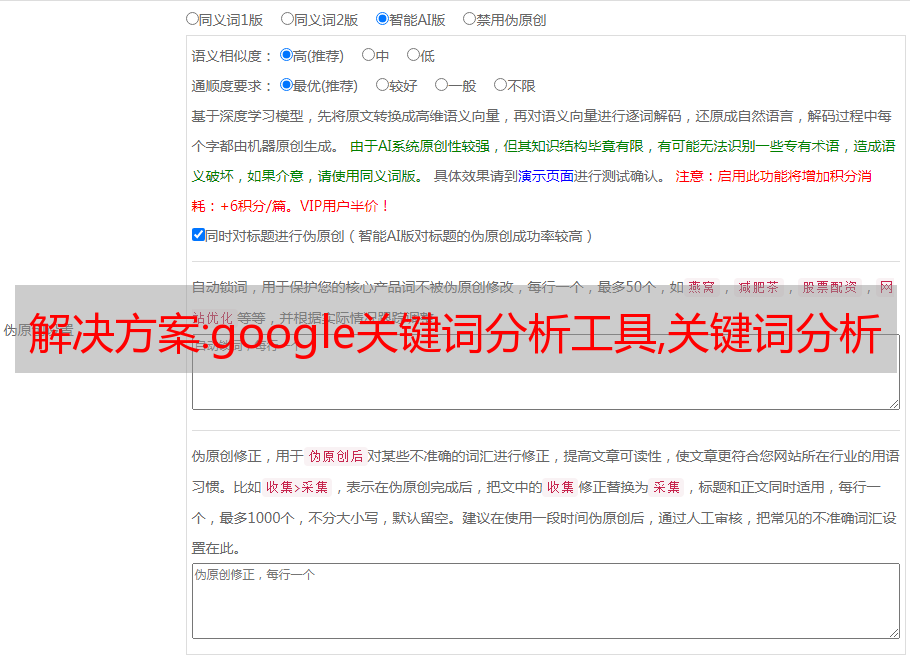
Task: Set 语义相似度 to 中
Action: tap(368, 55)
